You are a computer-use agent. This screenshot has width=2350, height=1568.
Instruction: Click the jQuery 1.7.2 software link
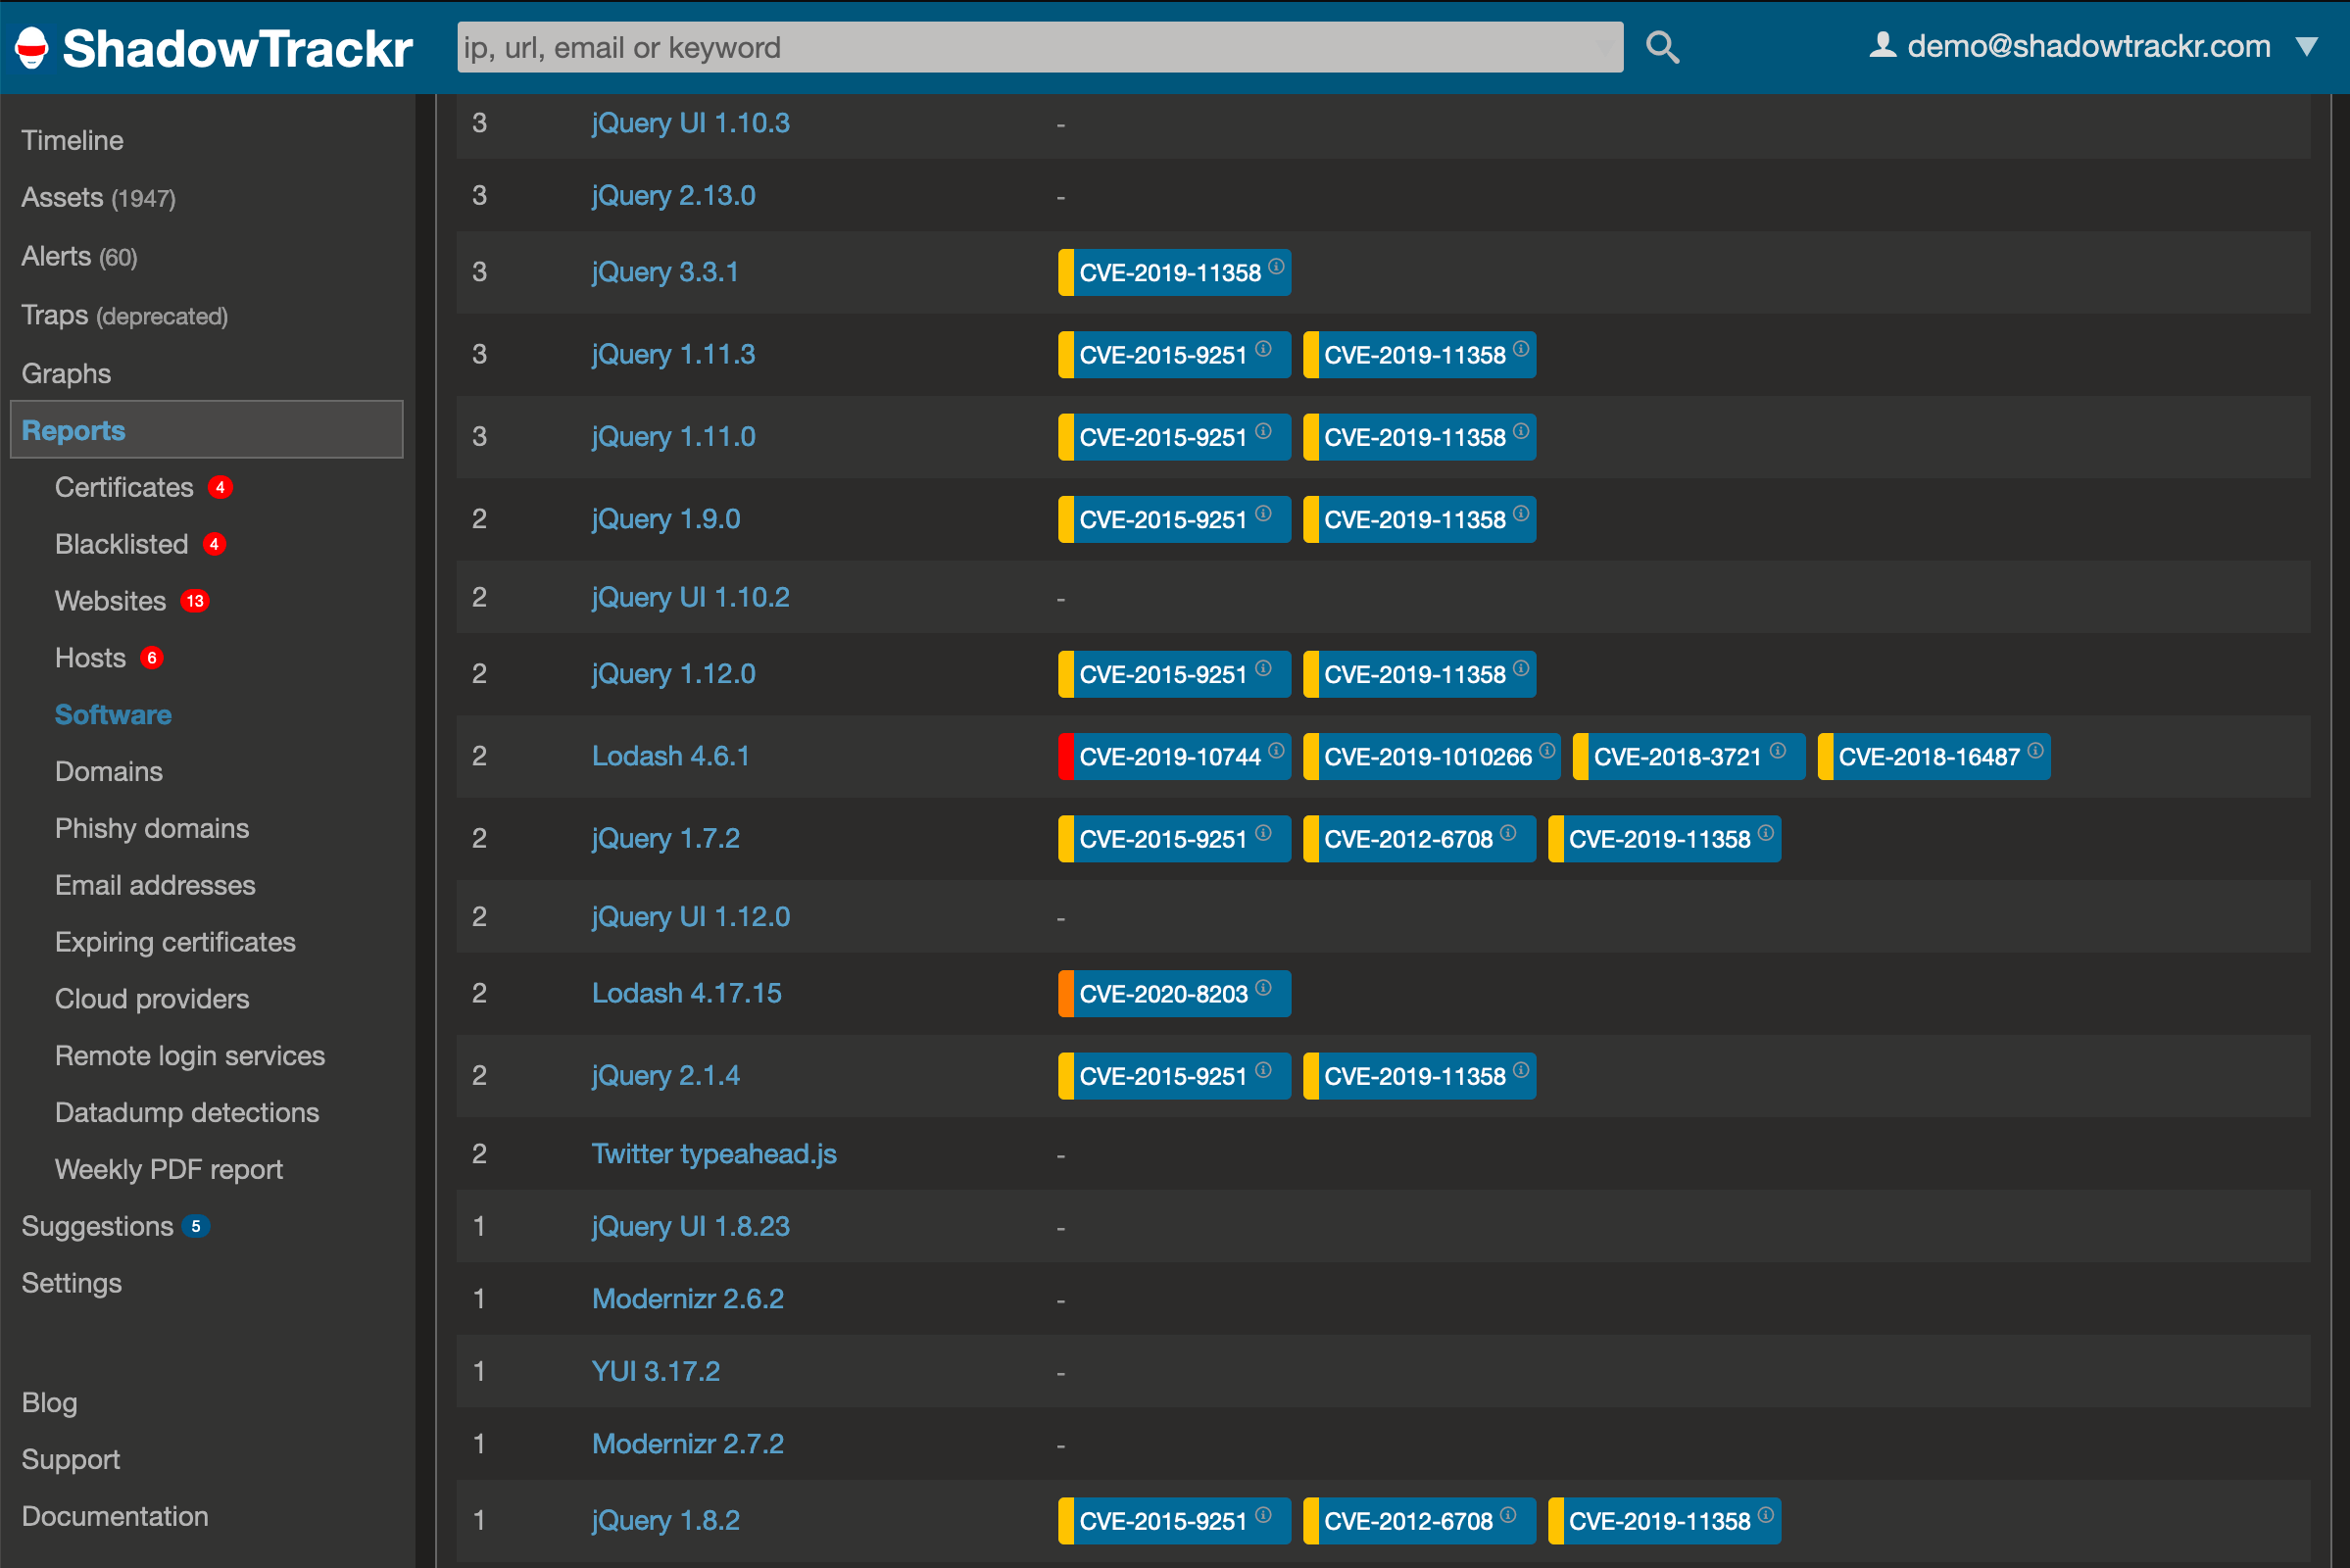670,837
